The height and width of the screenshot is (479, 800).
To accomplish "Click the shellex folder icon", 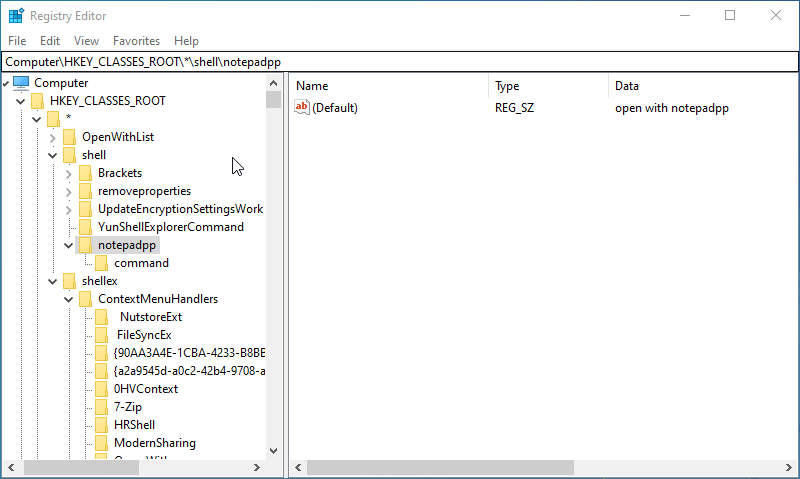I will tap(69, 281).
